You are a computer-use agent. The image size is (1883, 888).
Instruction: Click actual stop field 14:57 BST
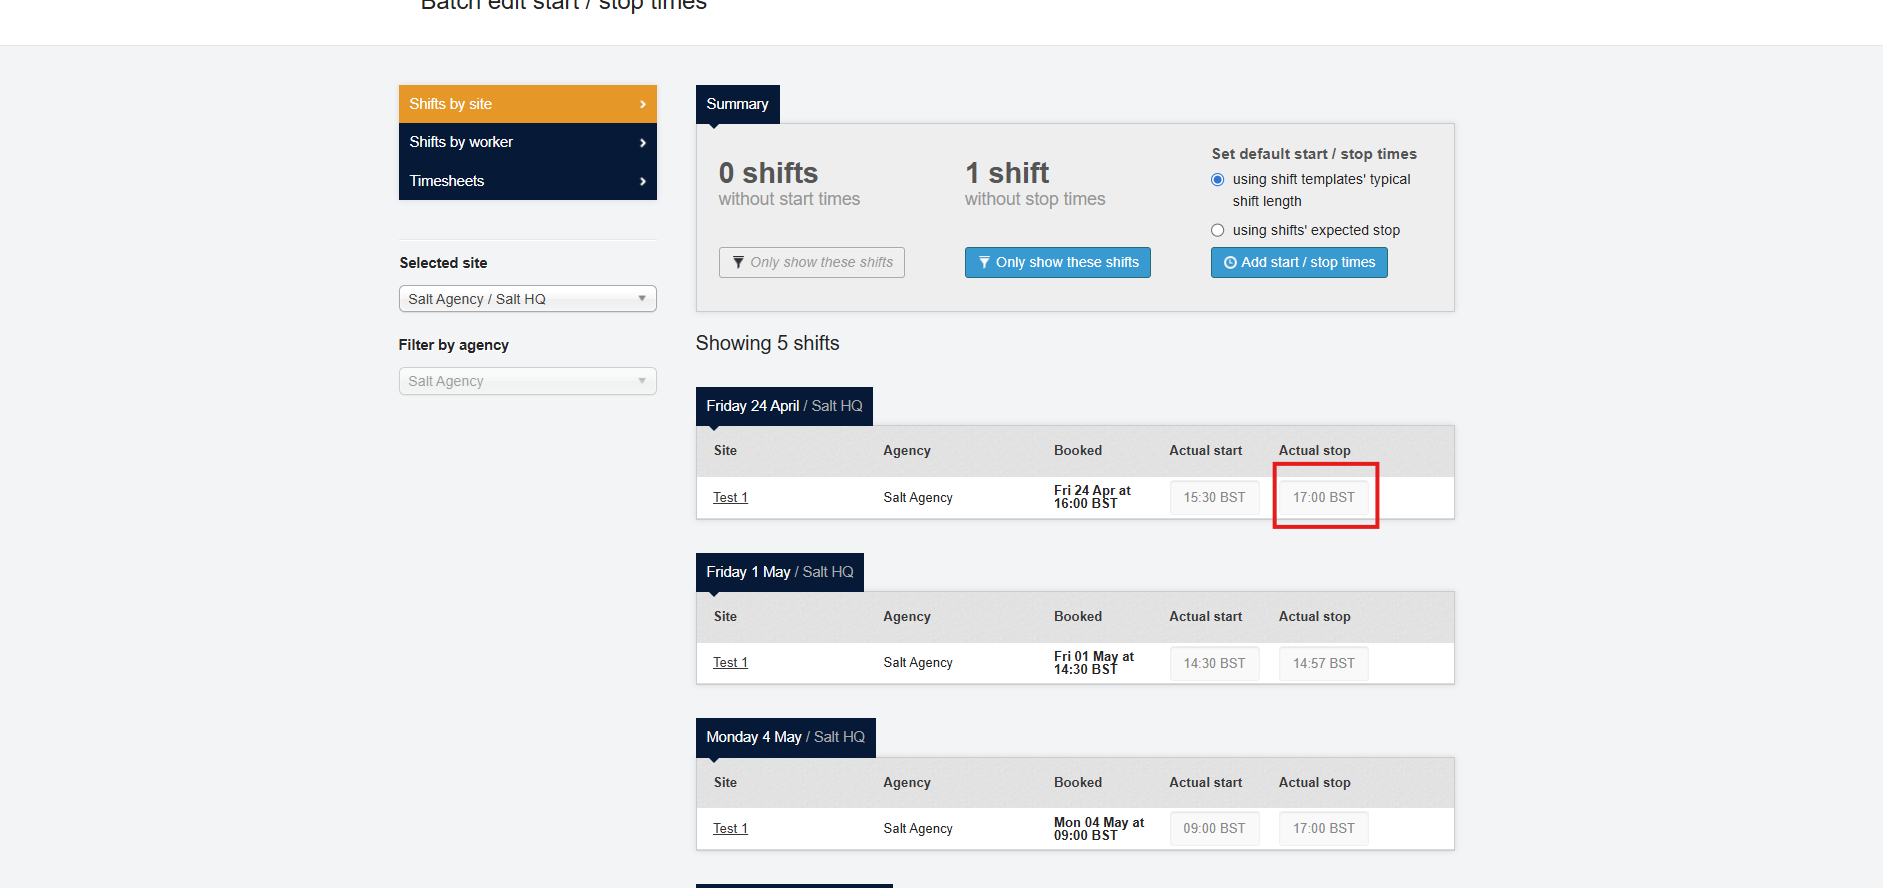(x=1323, y=663)
